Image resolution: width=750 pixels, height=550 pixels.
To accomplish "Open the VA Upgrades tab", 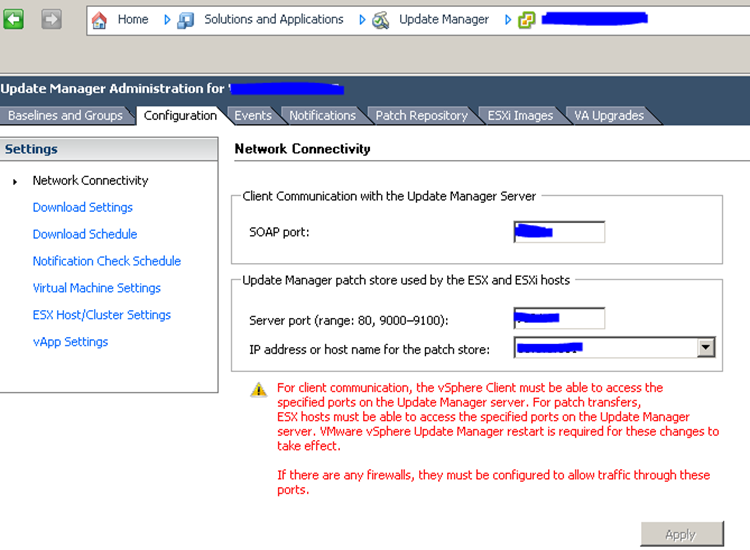I will click(609, 116).
